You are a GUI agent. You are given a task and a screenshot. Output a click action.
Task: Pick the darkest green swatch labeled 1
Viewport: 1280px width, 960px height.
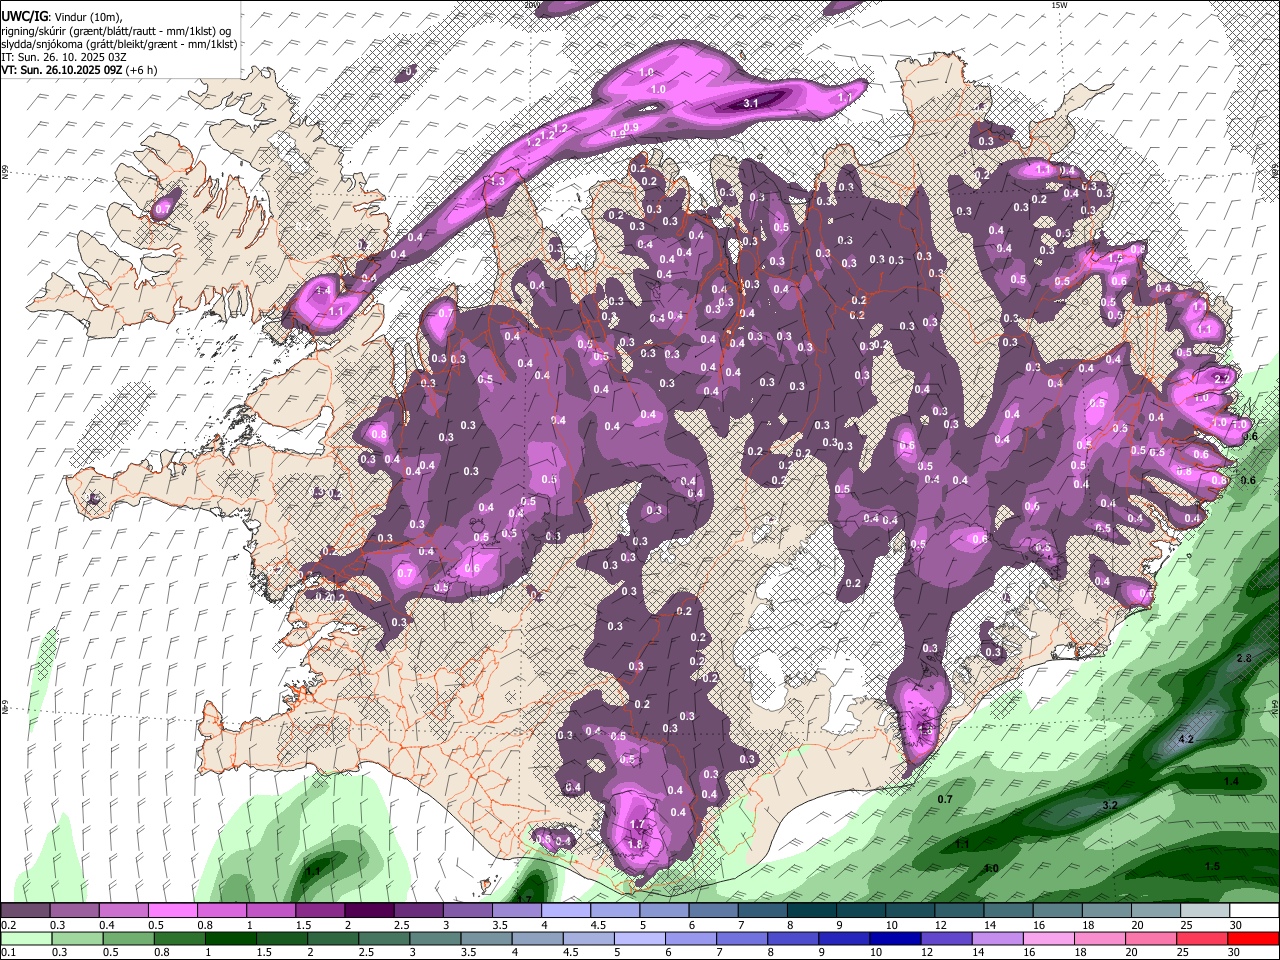click(x=230, y=938)
